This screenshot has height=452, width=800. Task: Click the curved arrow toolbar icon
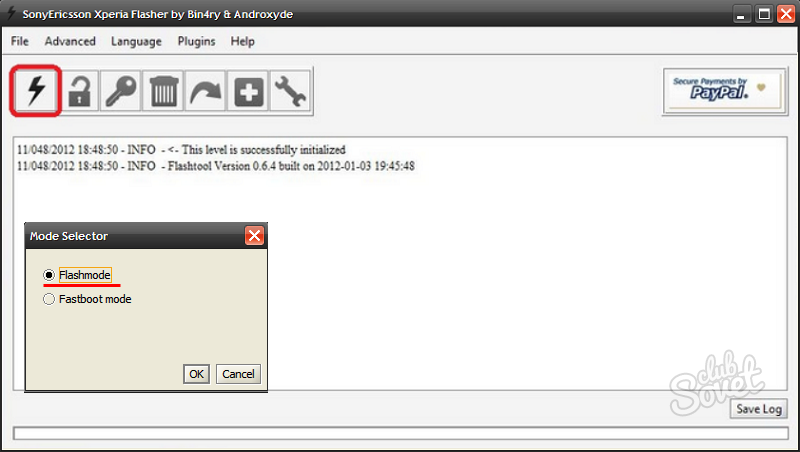tap(205, 91)
